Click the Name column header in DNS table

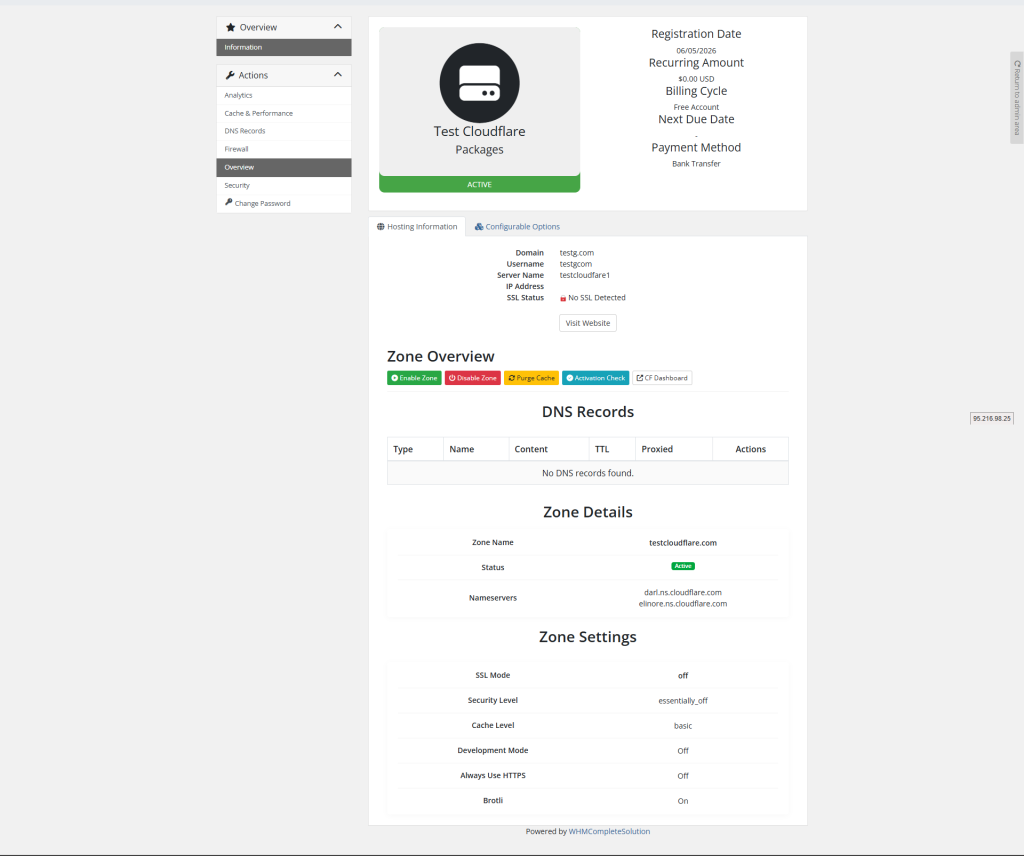pyautogui.click(x=476, y=449)
